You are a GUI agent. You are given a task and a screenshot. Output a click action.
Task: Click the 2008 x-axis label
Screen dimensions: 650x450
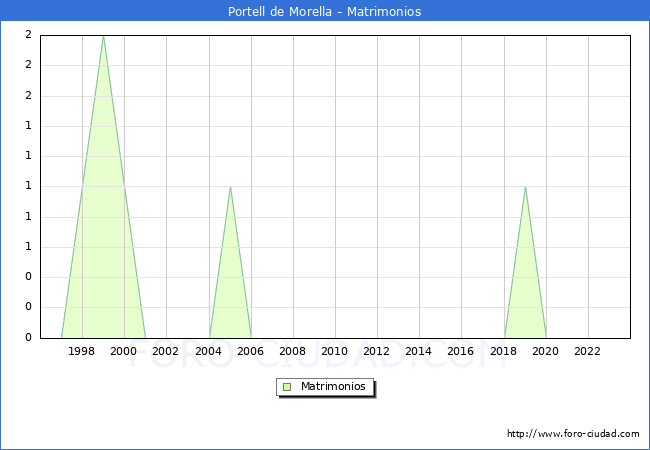click(x=293, y=351)
